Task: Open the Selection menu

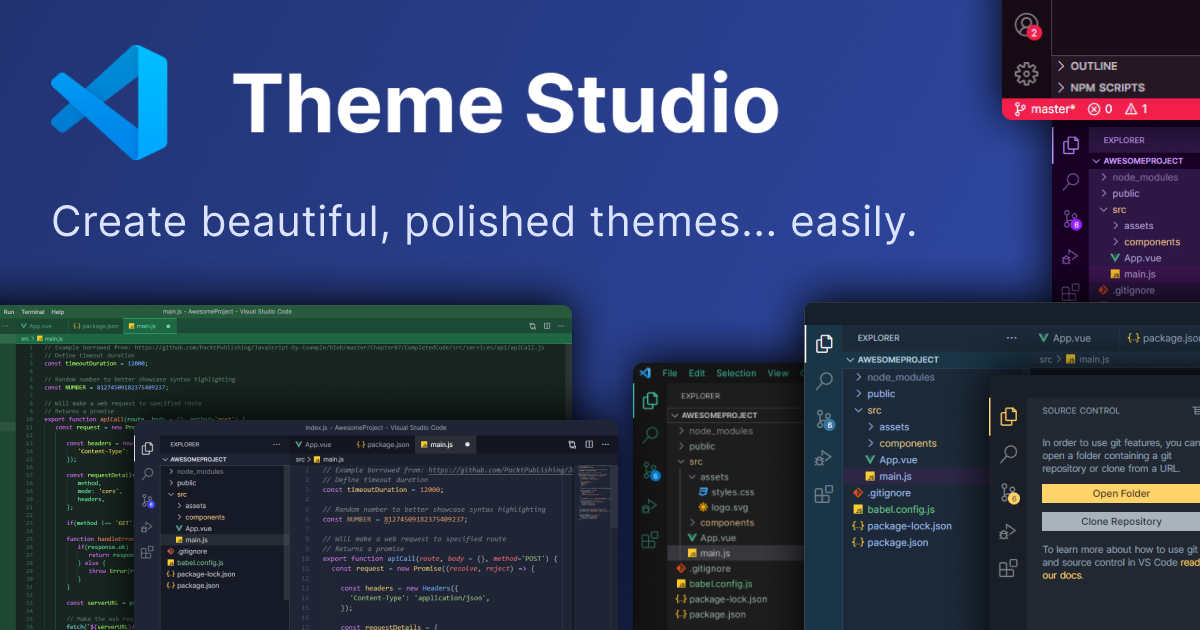Action: [x=736, y=373]
